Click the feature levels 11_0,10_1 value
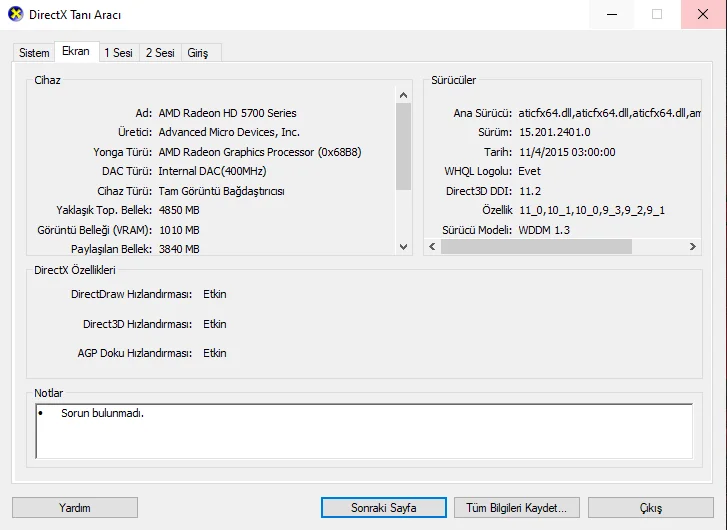Screen dimensions: 727x530 (592, 210)
